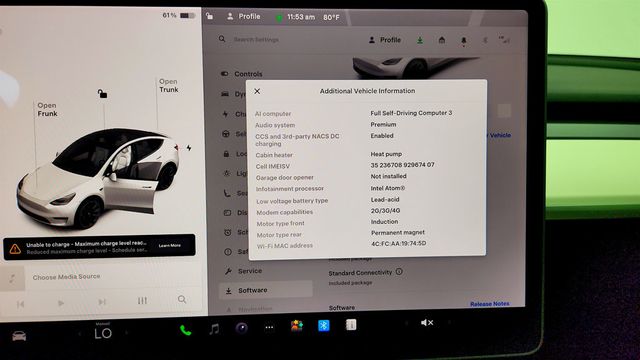Launch the Toybox icon in bottom bar
640x360 pixels.
tap(297, 326)
